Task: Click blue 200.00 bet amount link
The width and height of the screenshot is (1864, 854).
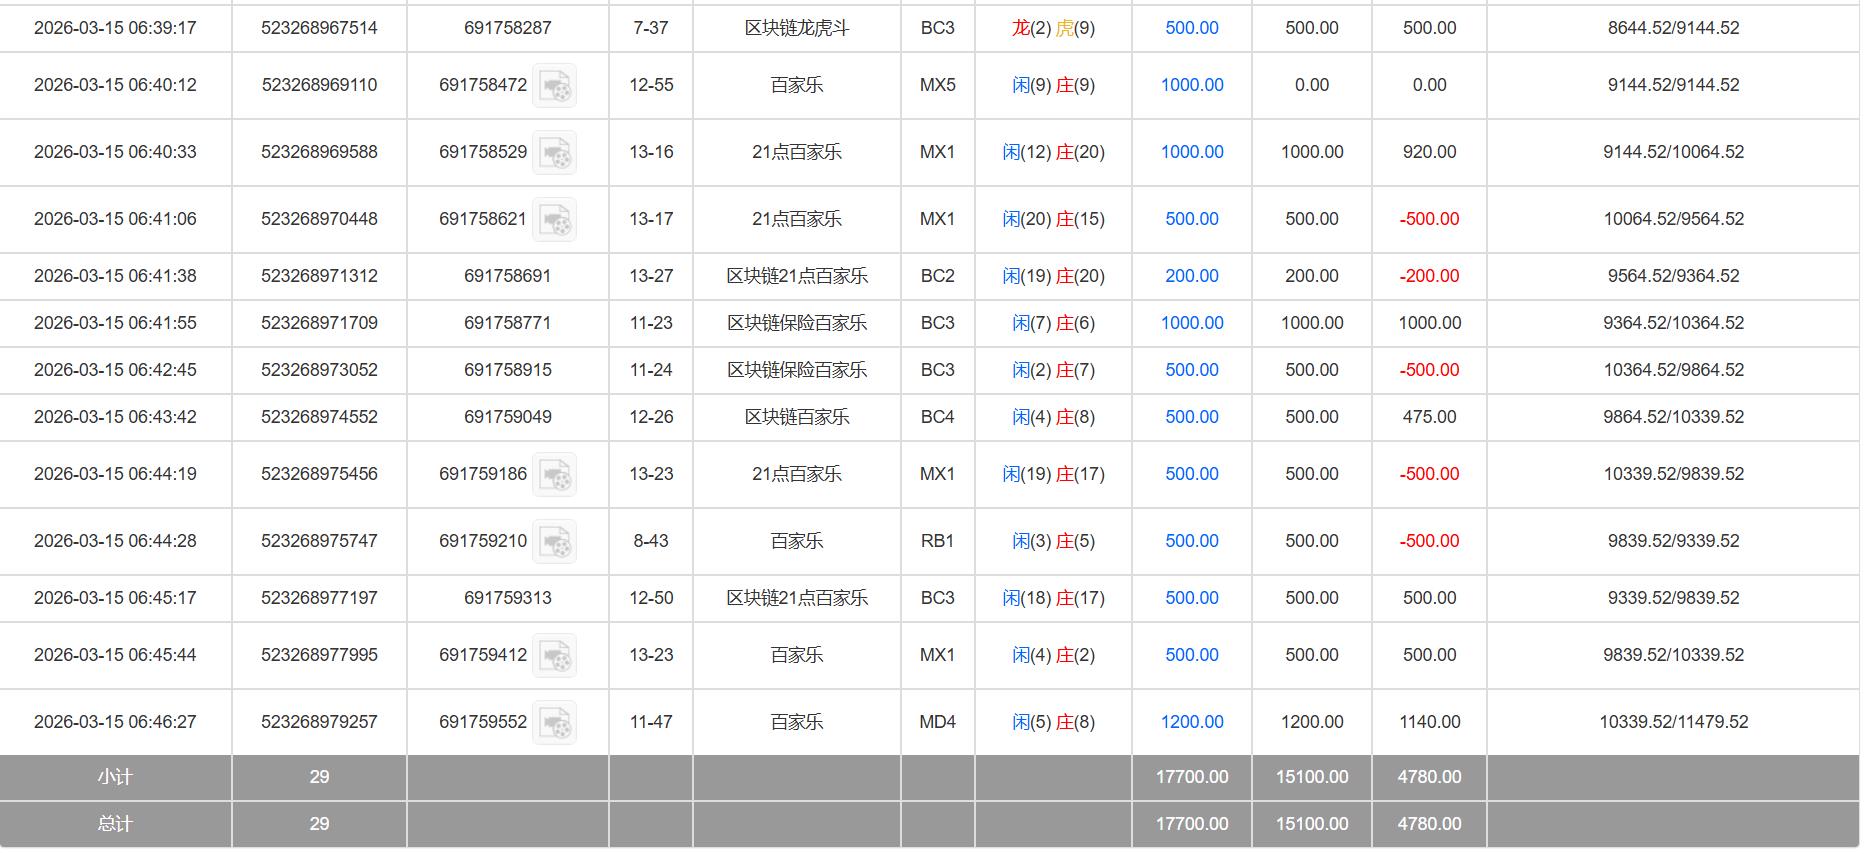Action: pyautogui.click(x=1191, y=276)
